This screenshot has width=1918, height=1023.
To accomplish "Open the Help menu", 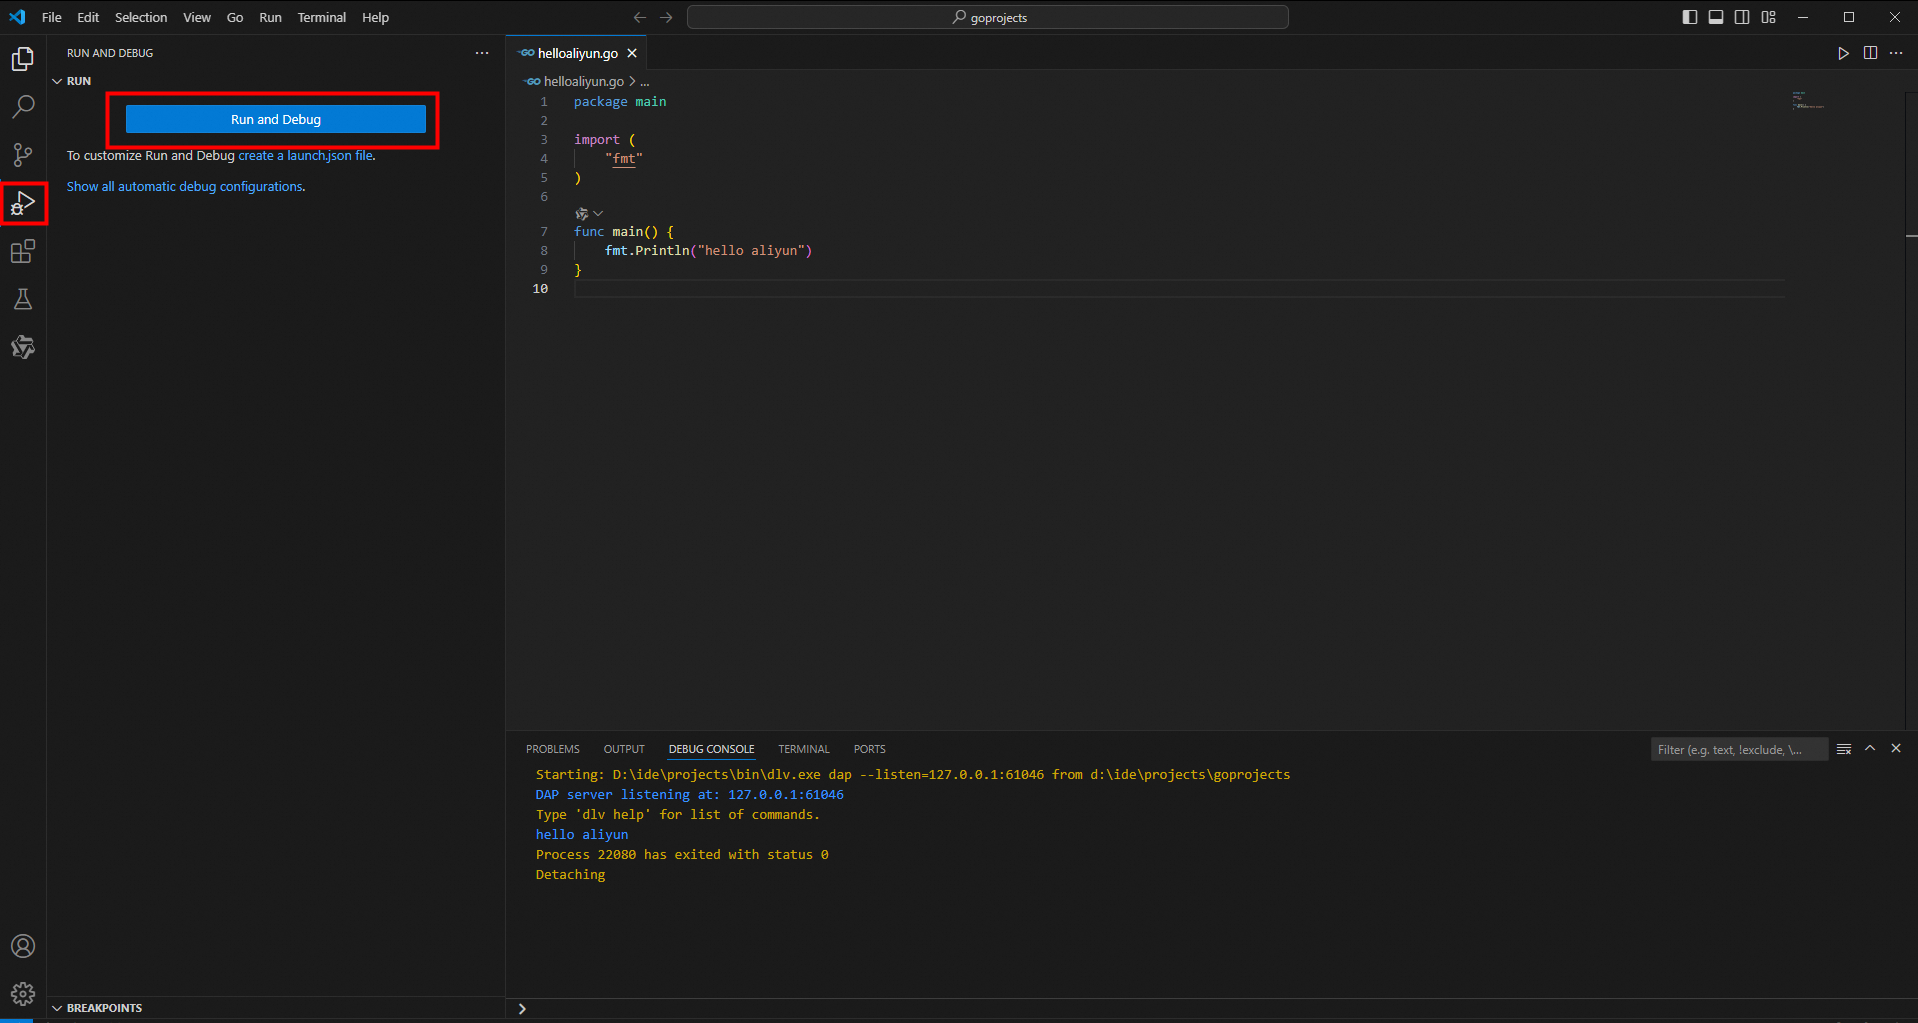I will coord(375,17).
